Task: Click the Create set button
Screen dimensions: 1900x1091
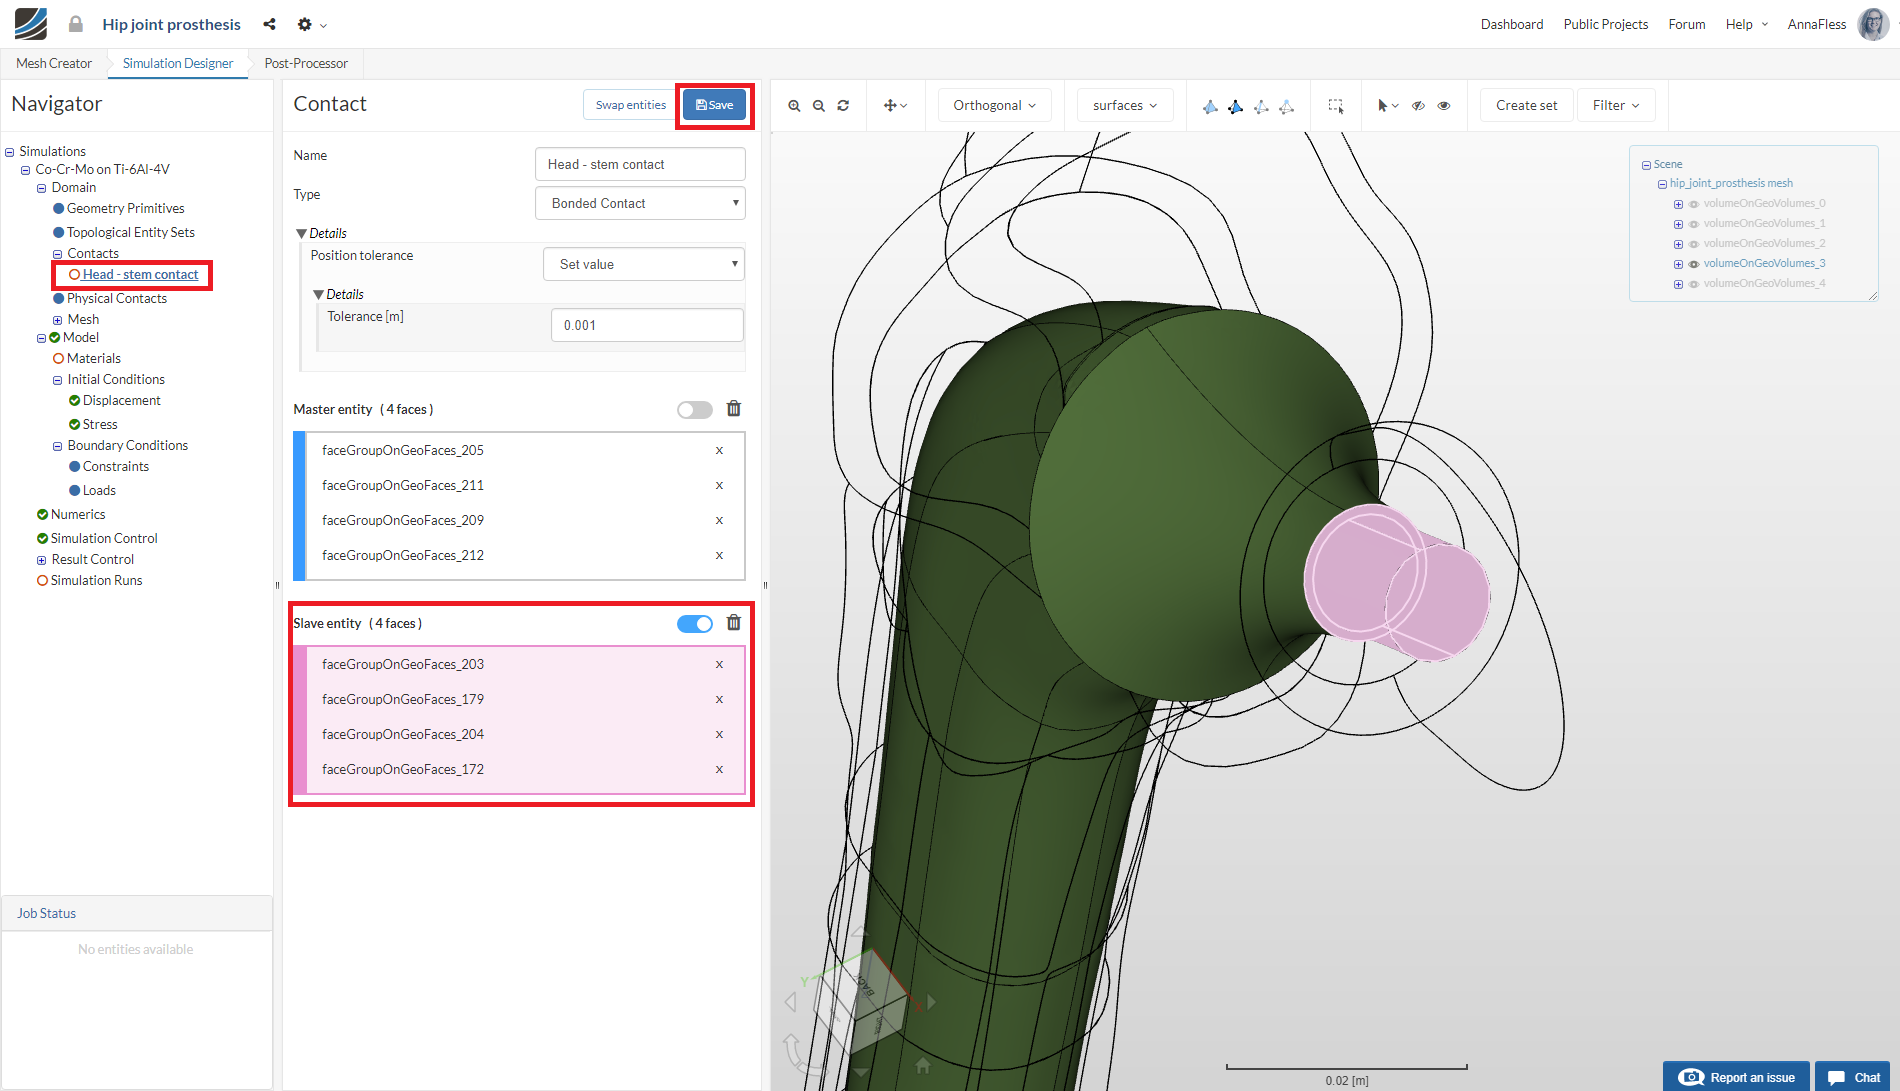Action: click(1526, 106)
